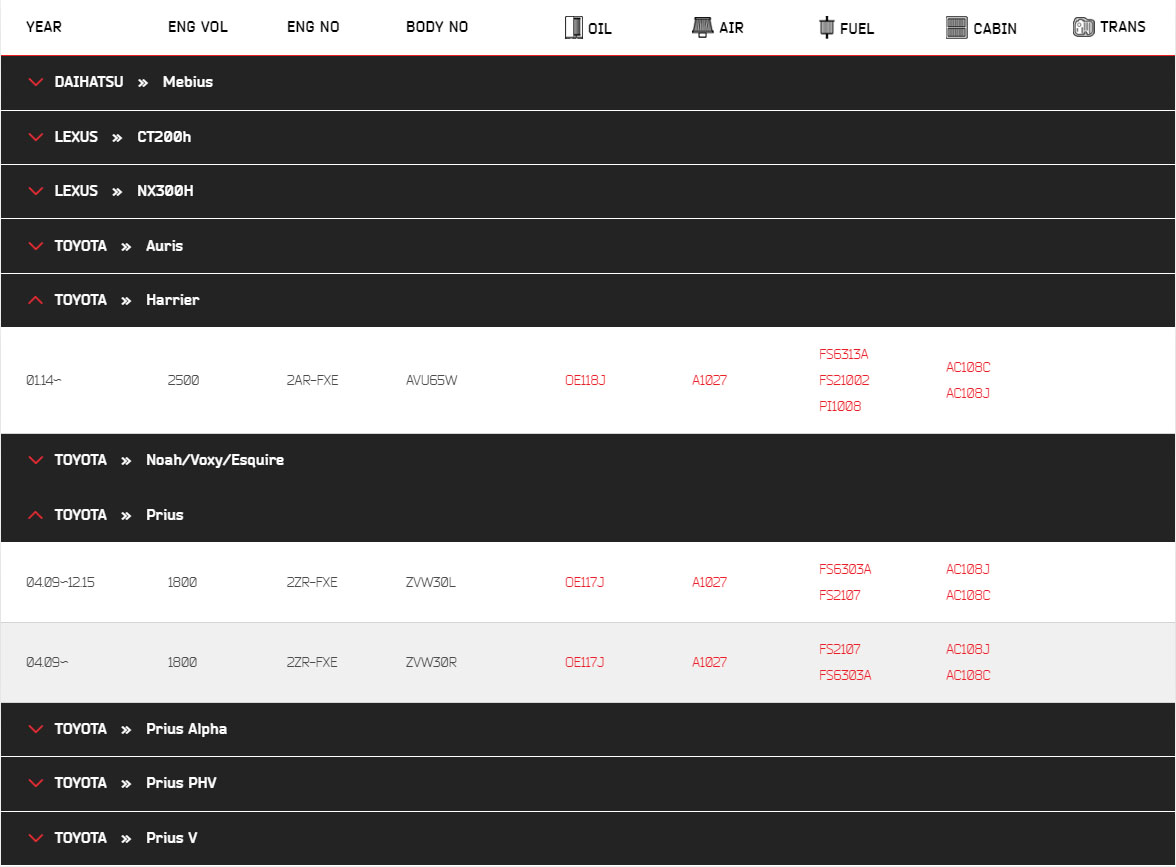Expand the TOYOTA Auris section chevron
Image resolution: width=1176 pixels, height=867 pixels.
pyautogui.click(x=35, y=246)
